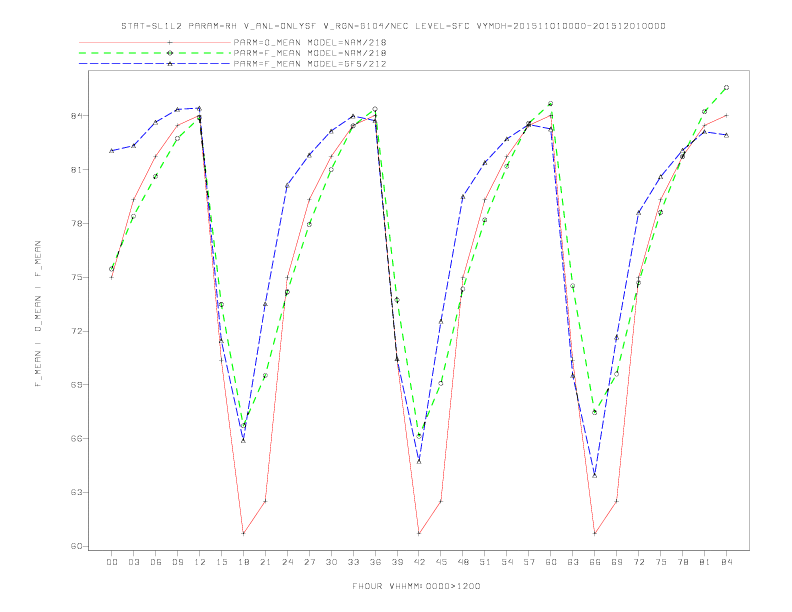Select legend entry PARM=F_MEAN MODEL=GFS/212
The height and width of the screenshot is (612, 792).
pyautogui.click(x=310, y=64)
